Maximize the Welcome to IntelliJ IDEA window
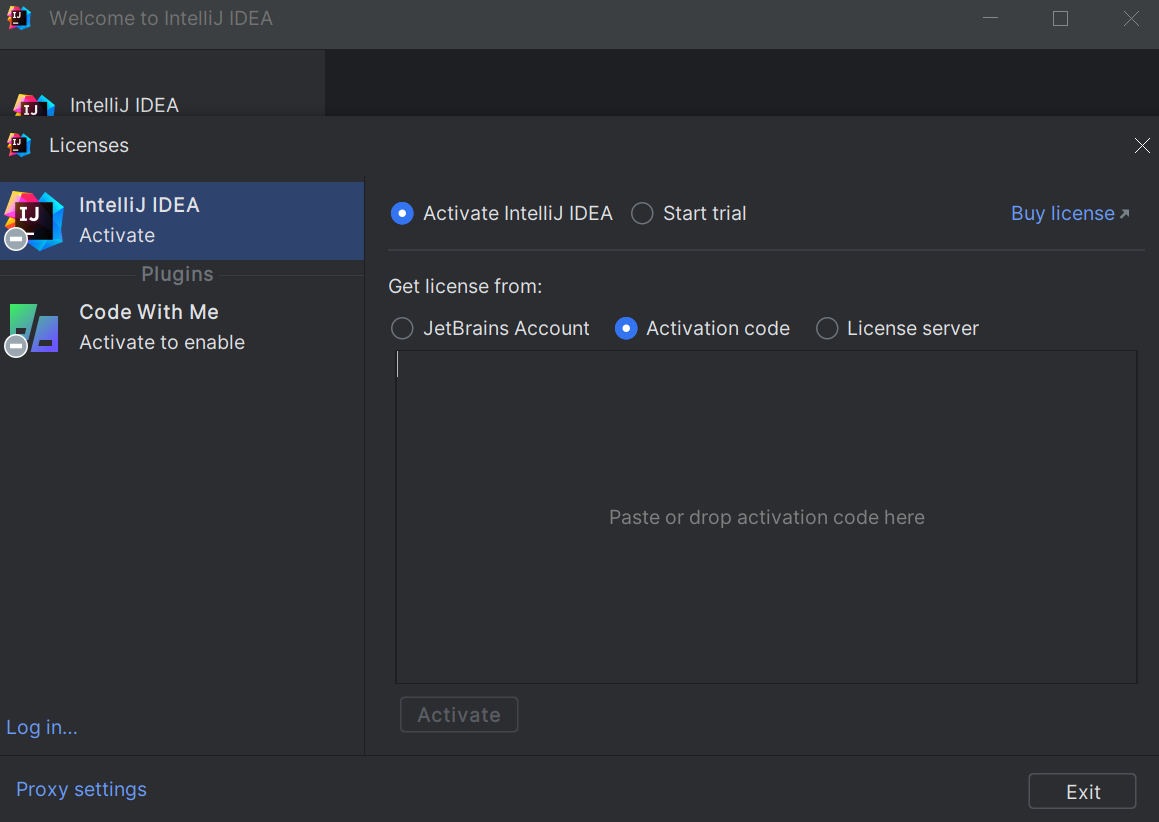The image size is (1159, 822). click(1060, 18)
